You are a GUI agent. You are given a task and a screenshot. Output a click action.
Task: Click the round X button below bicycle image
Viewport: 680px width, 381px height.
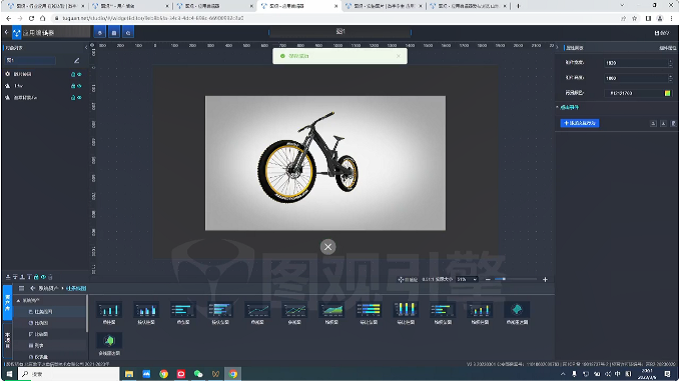pyautogui.click(x=328, y=247)
